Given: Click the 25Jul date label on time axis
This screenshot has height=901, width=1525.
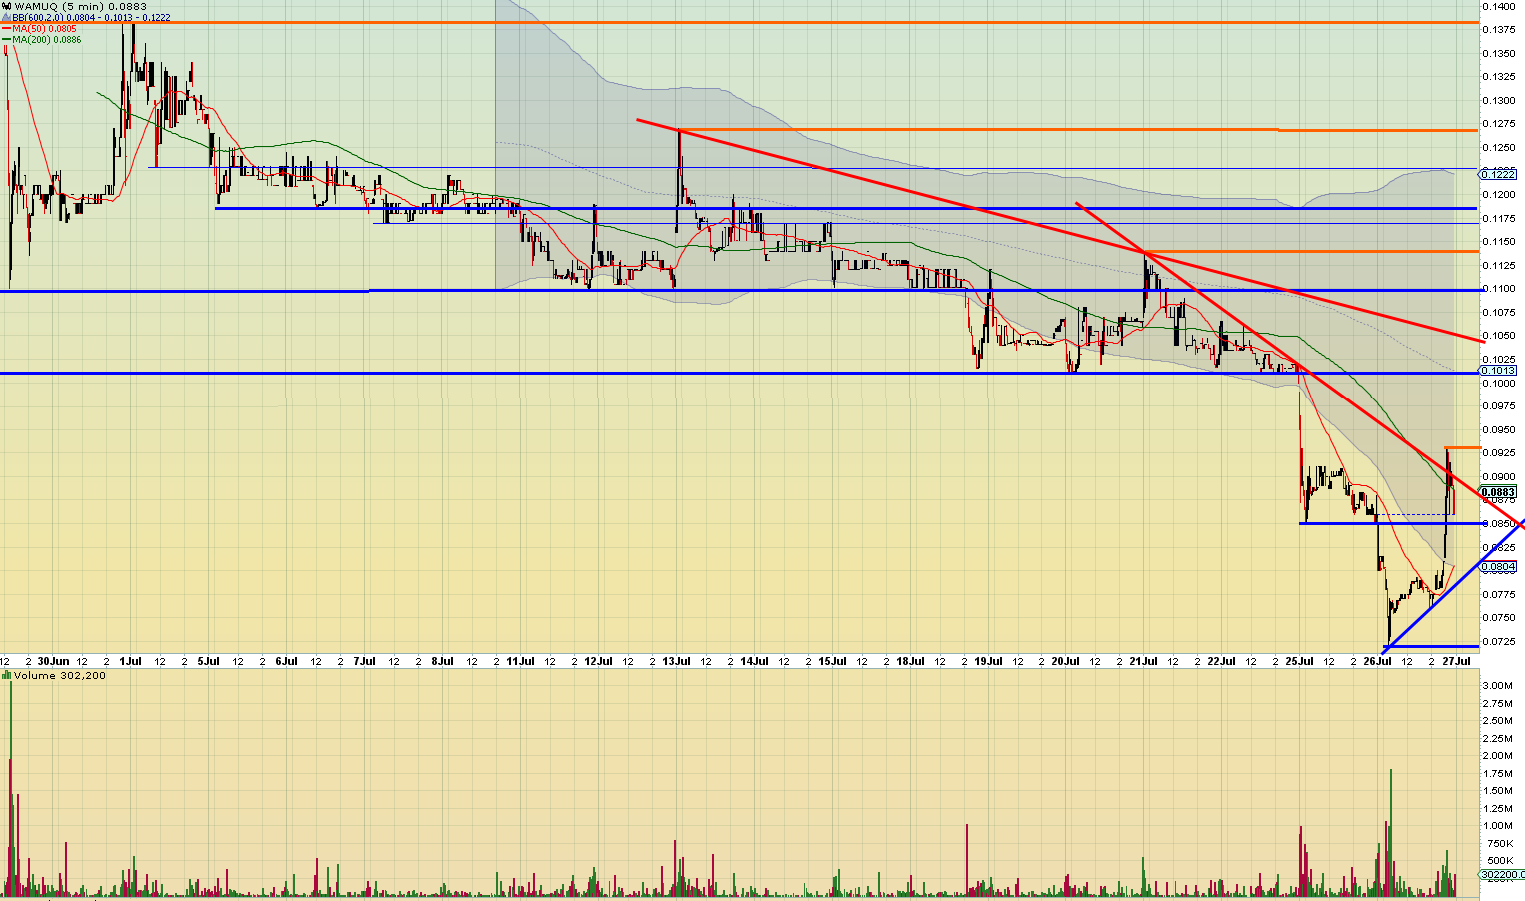Looking at the screenshot, I should [x=1300, y=661].
